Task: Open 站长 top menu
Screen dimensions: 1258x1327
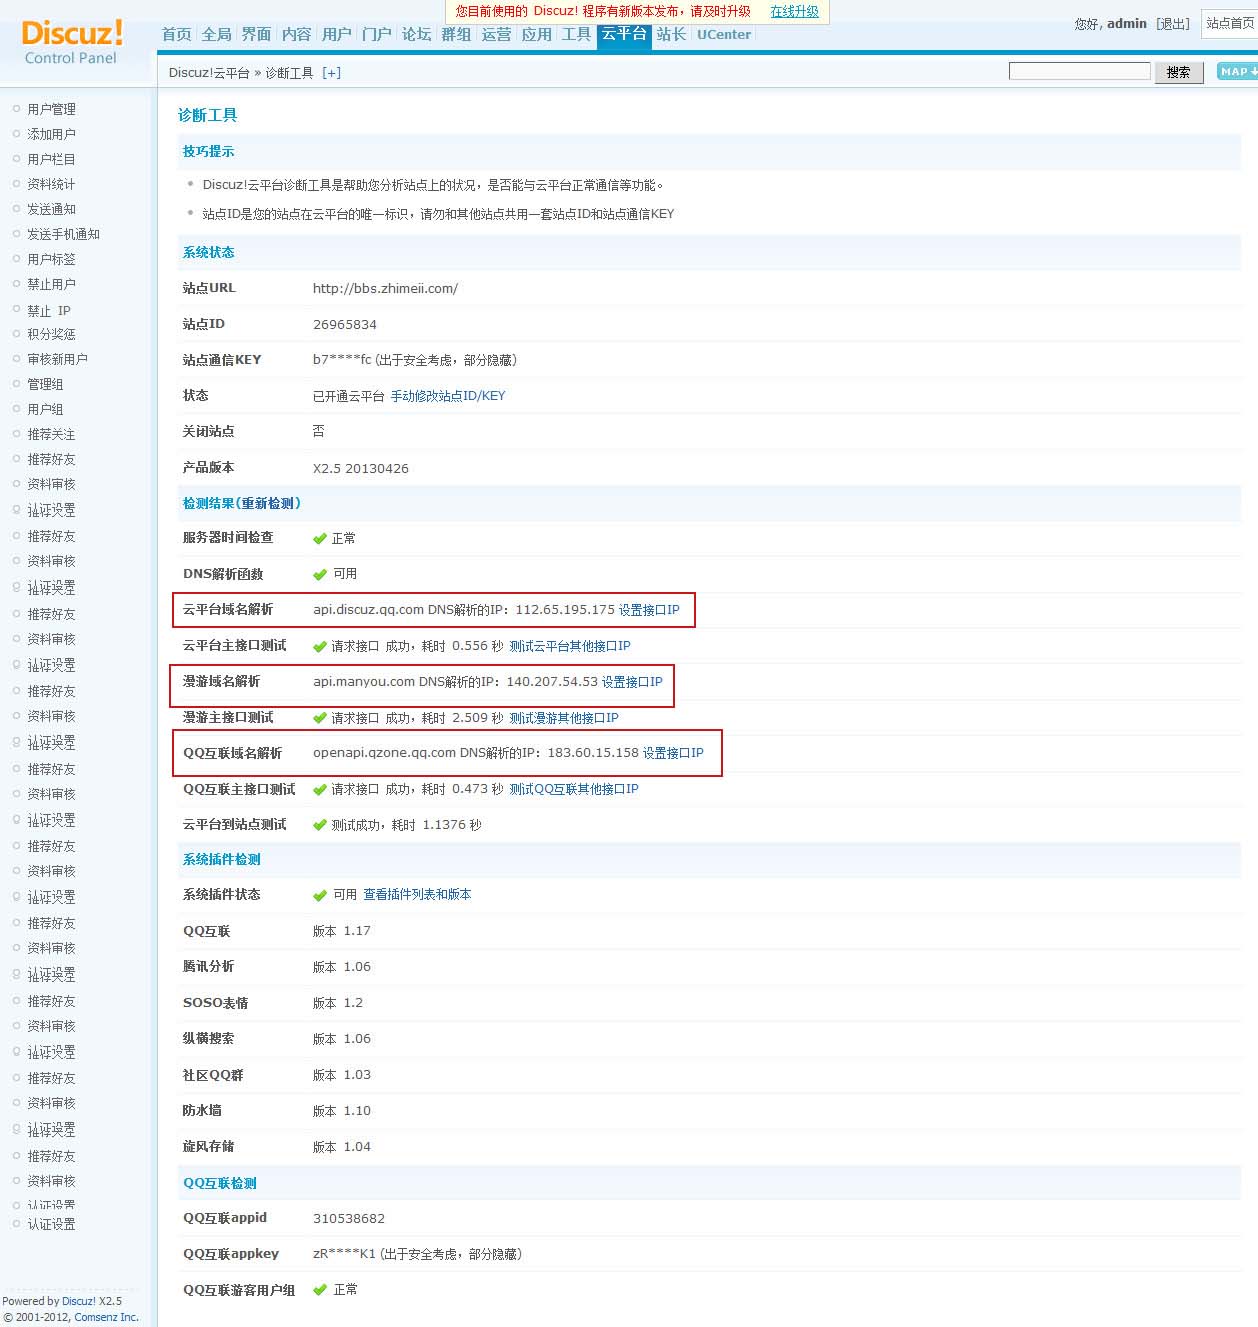Action: tap(672, 34)
